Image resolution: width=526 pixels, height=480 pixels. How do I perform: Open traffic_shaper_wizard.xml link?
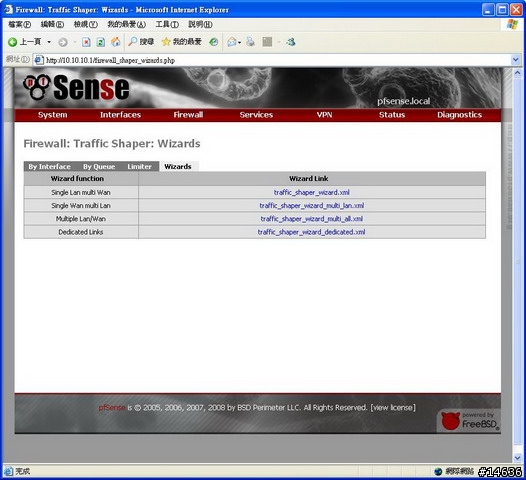click(x=312, y=193)
